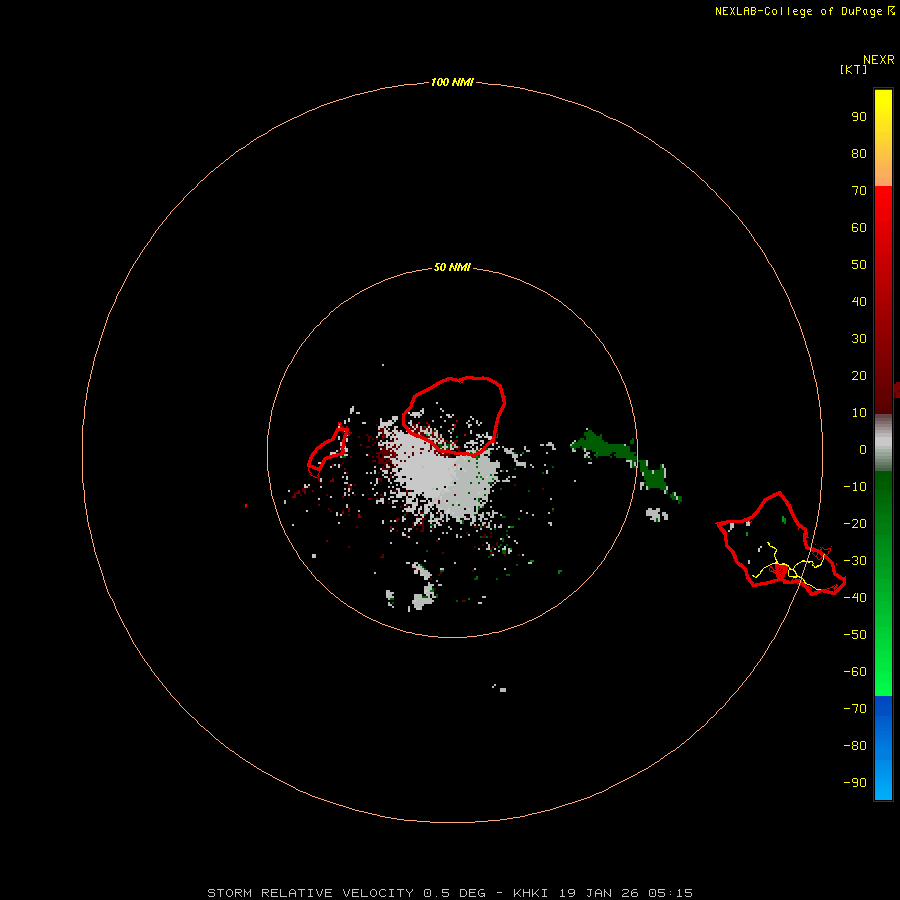Click the 0 value on the velocity scale

[863, 449]
